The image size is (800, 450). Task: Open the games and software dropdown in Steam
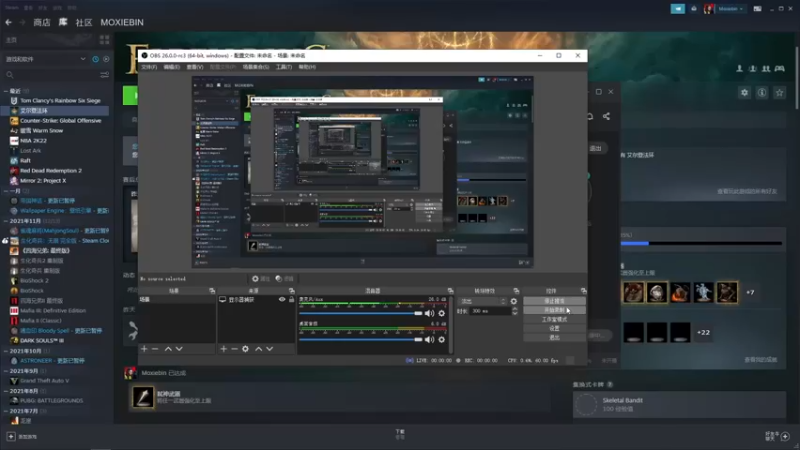coord(45,59)
